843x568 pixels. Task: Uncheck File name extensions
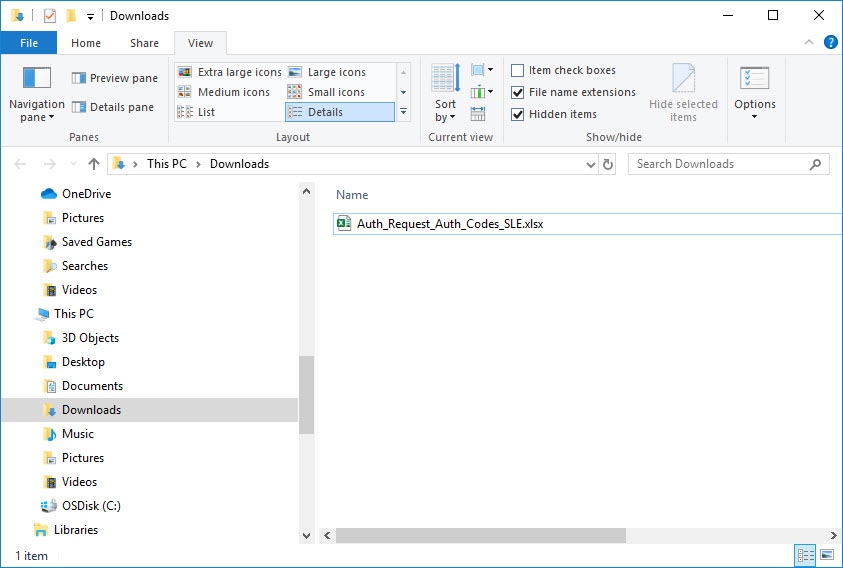[x=573, y=93]
